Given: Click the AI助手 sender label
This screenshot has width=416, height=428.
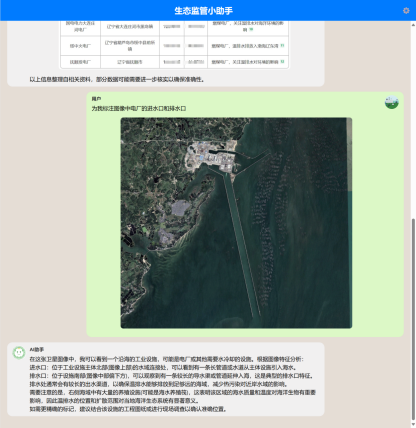Looking at the screenshot, I should coord(37,350).
